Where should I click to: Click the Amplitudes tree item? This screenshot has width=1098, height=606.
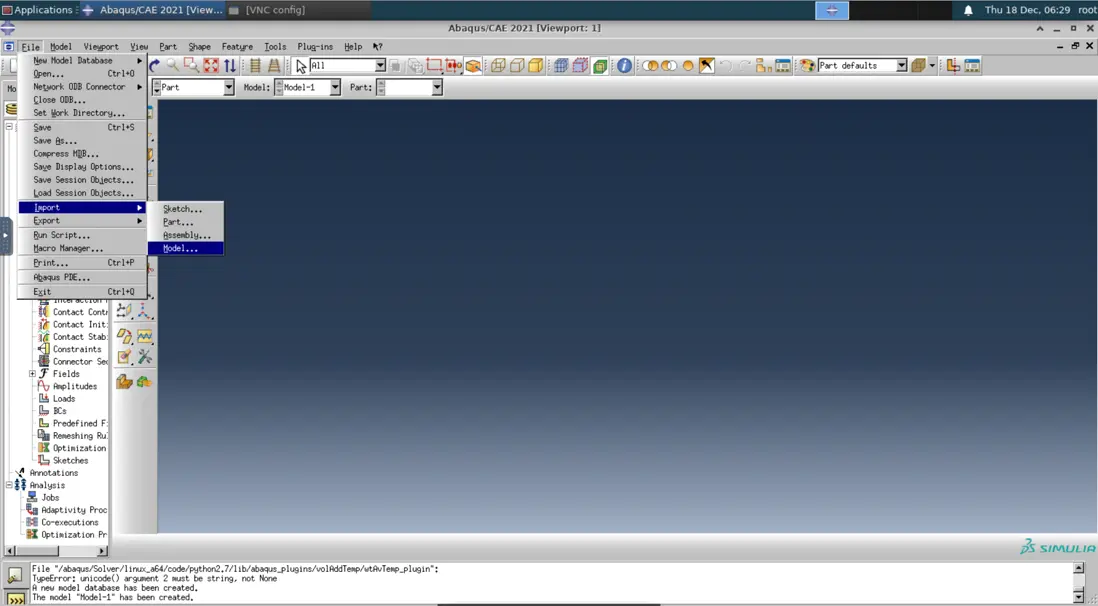click(x=74, y=386)
